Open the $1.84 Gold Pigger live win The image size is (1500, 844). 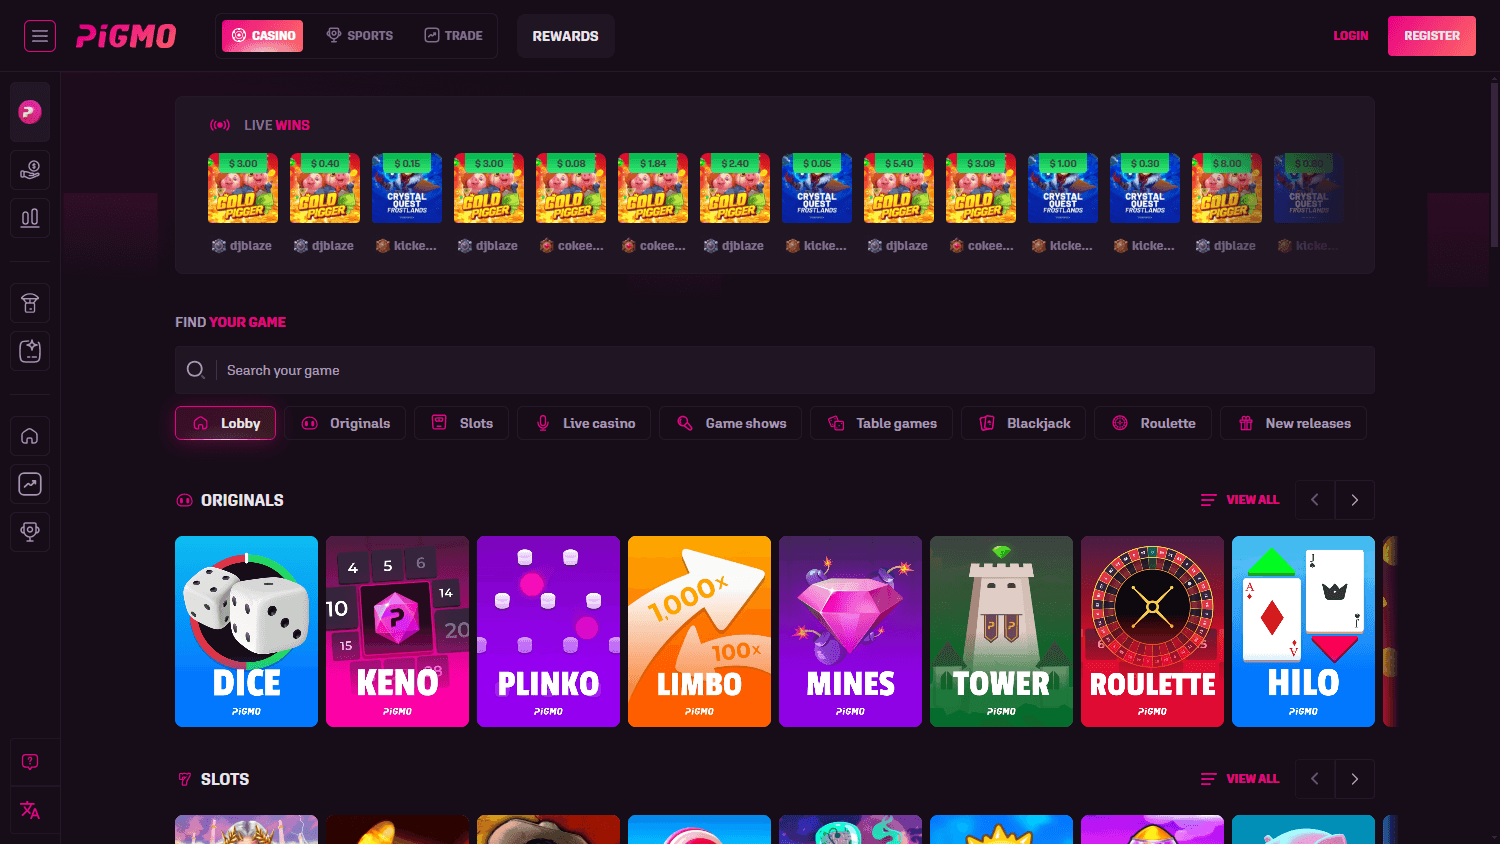[653, 188]
